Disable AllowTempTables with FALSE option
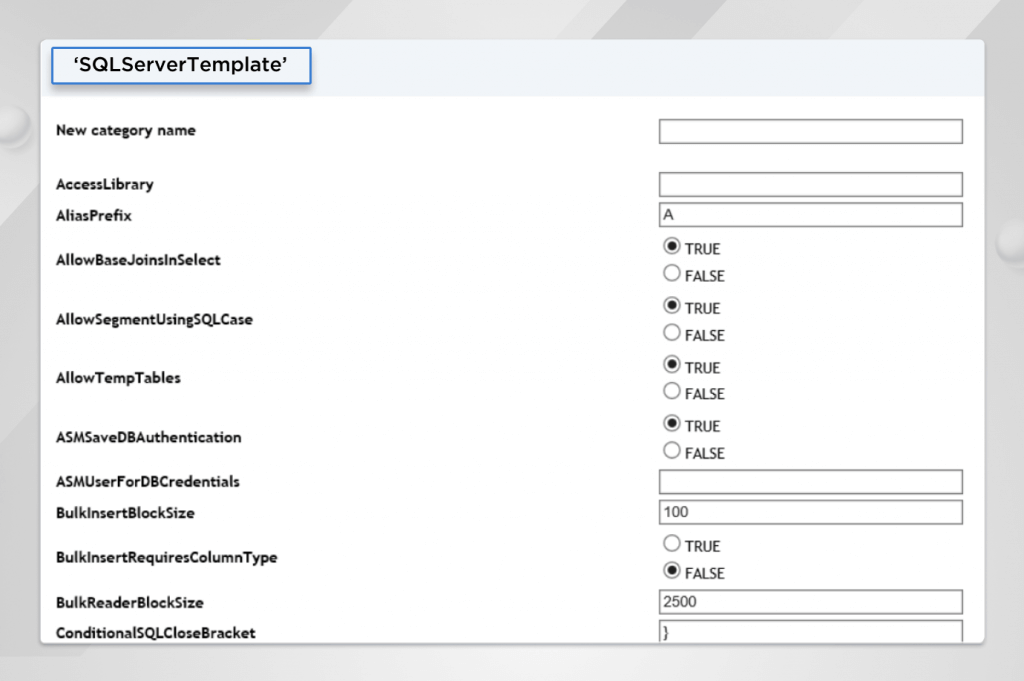Screen dimensions: 1024x681 (x=672, y=392)
